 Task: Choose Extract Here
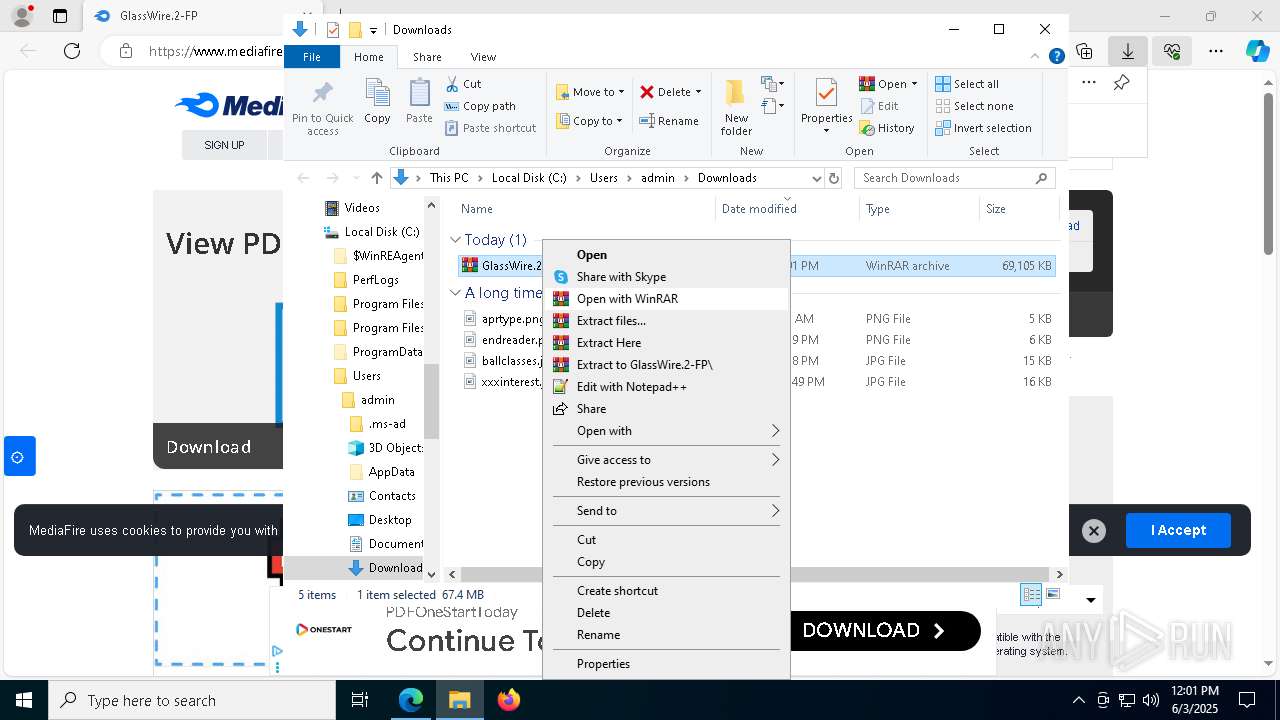pyautogui.click(x=666, y=343)
